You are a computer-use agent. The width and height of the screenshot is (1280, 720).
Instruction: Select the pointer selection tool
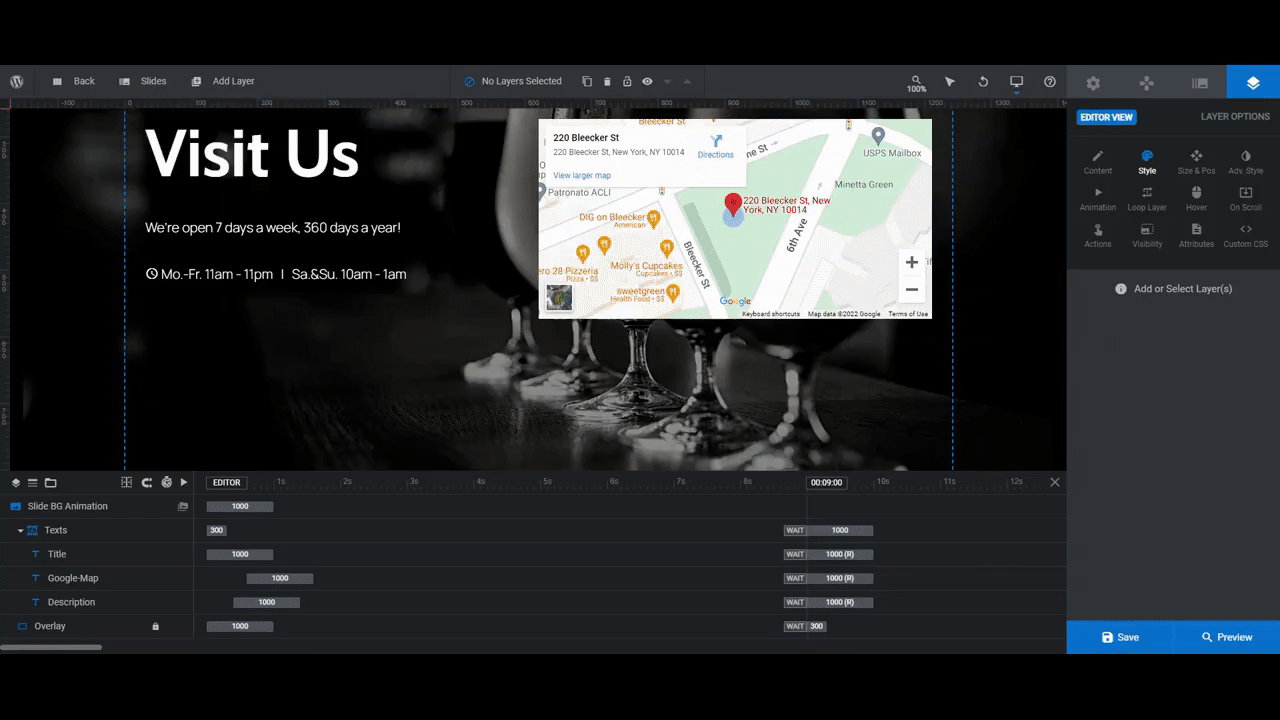click(950, 81)
